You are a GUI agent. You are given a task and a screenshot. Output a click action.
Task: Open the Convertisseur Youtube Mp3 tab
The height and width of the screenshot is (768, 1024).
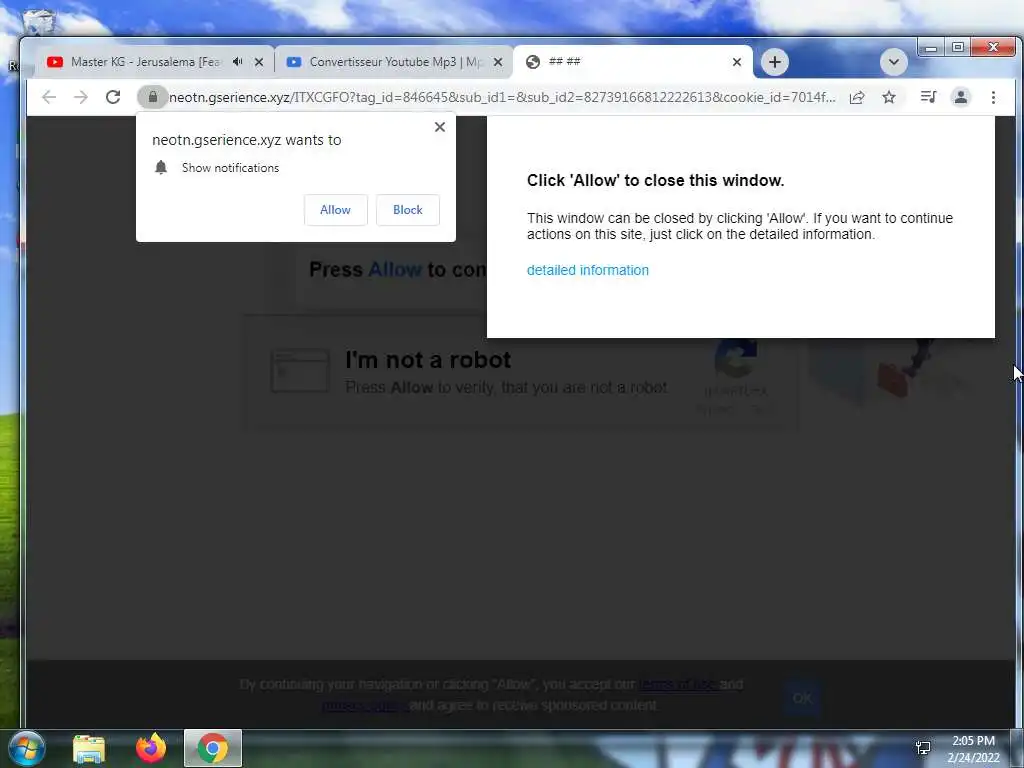click(x=392, y=62)
